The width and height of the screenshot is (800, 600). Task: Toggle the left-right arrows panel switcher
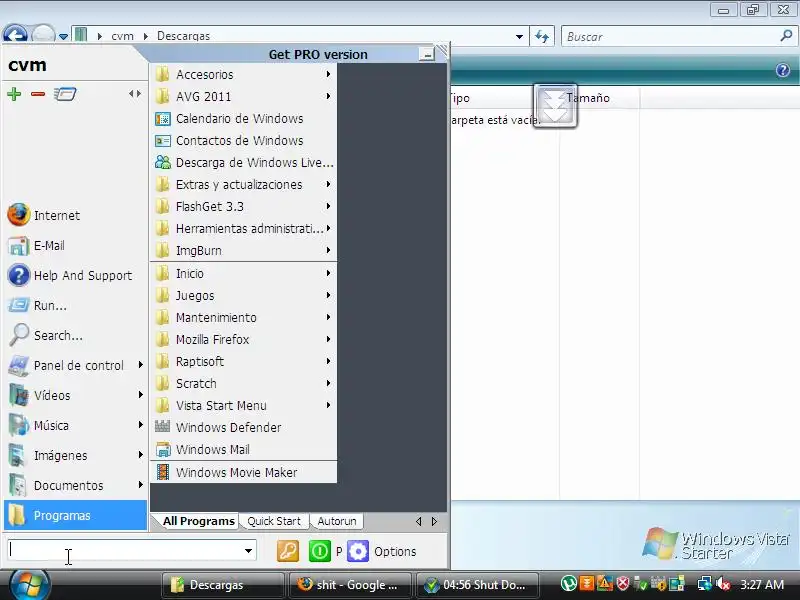click(x=135, y=93)
